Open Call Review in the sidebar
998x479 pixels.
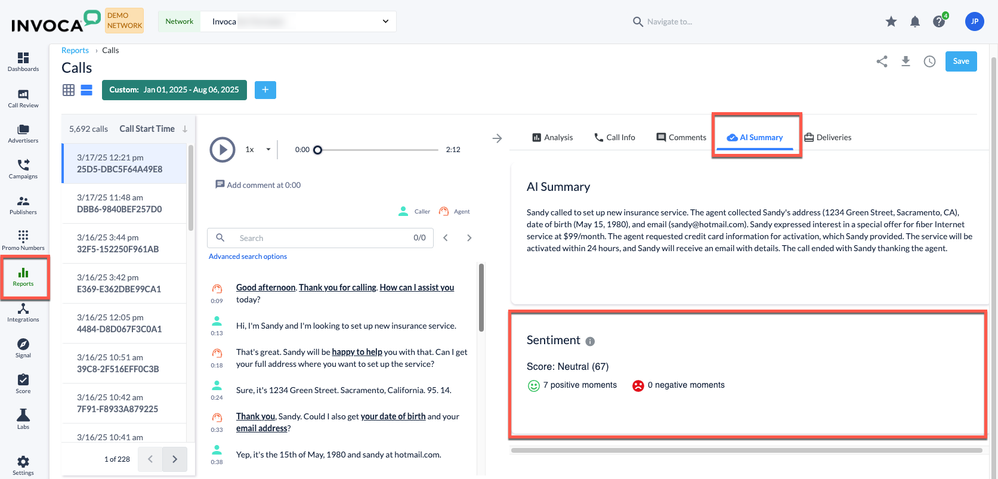coord(23,98)
